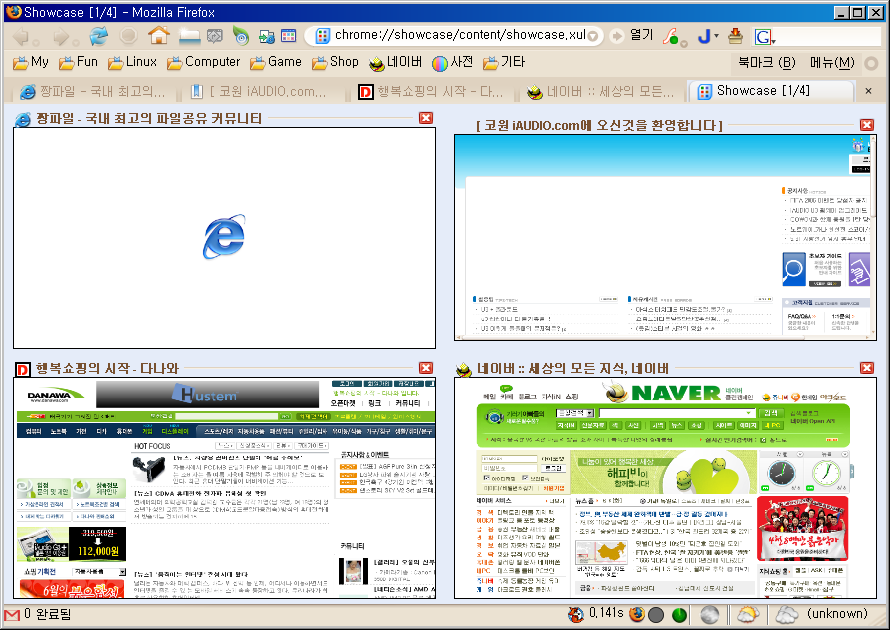Click the blue J toolbar icon
The image size is (890, 630).
[704, 36]
